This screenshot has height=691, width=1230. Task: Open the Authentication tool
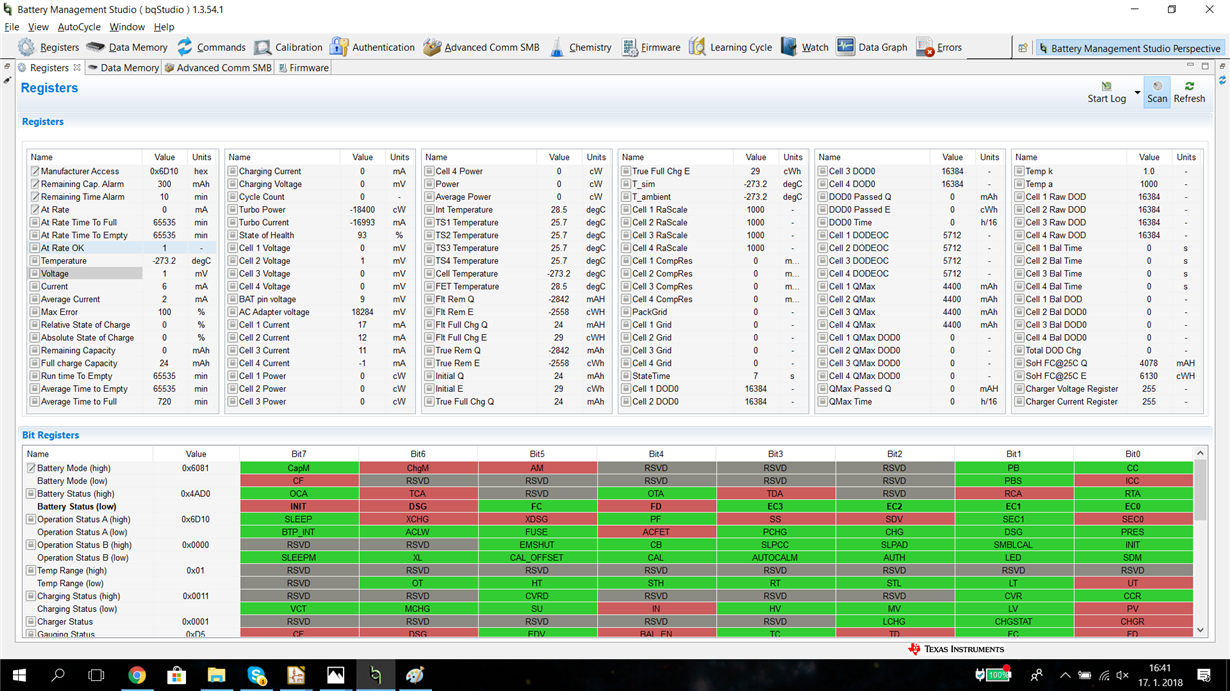click(372, 47)
